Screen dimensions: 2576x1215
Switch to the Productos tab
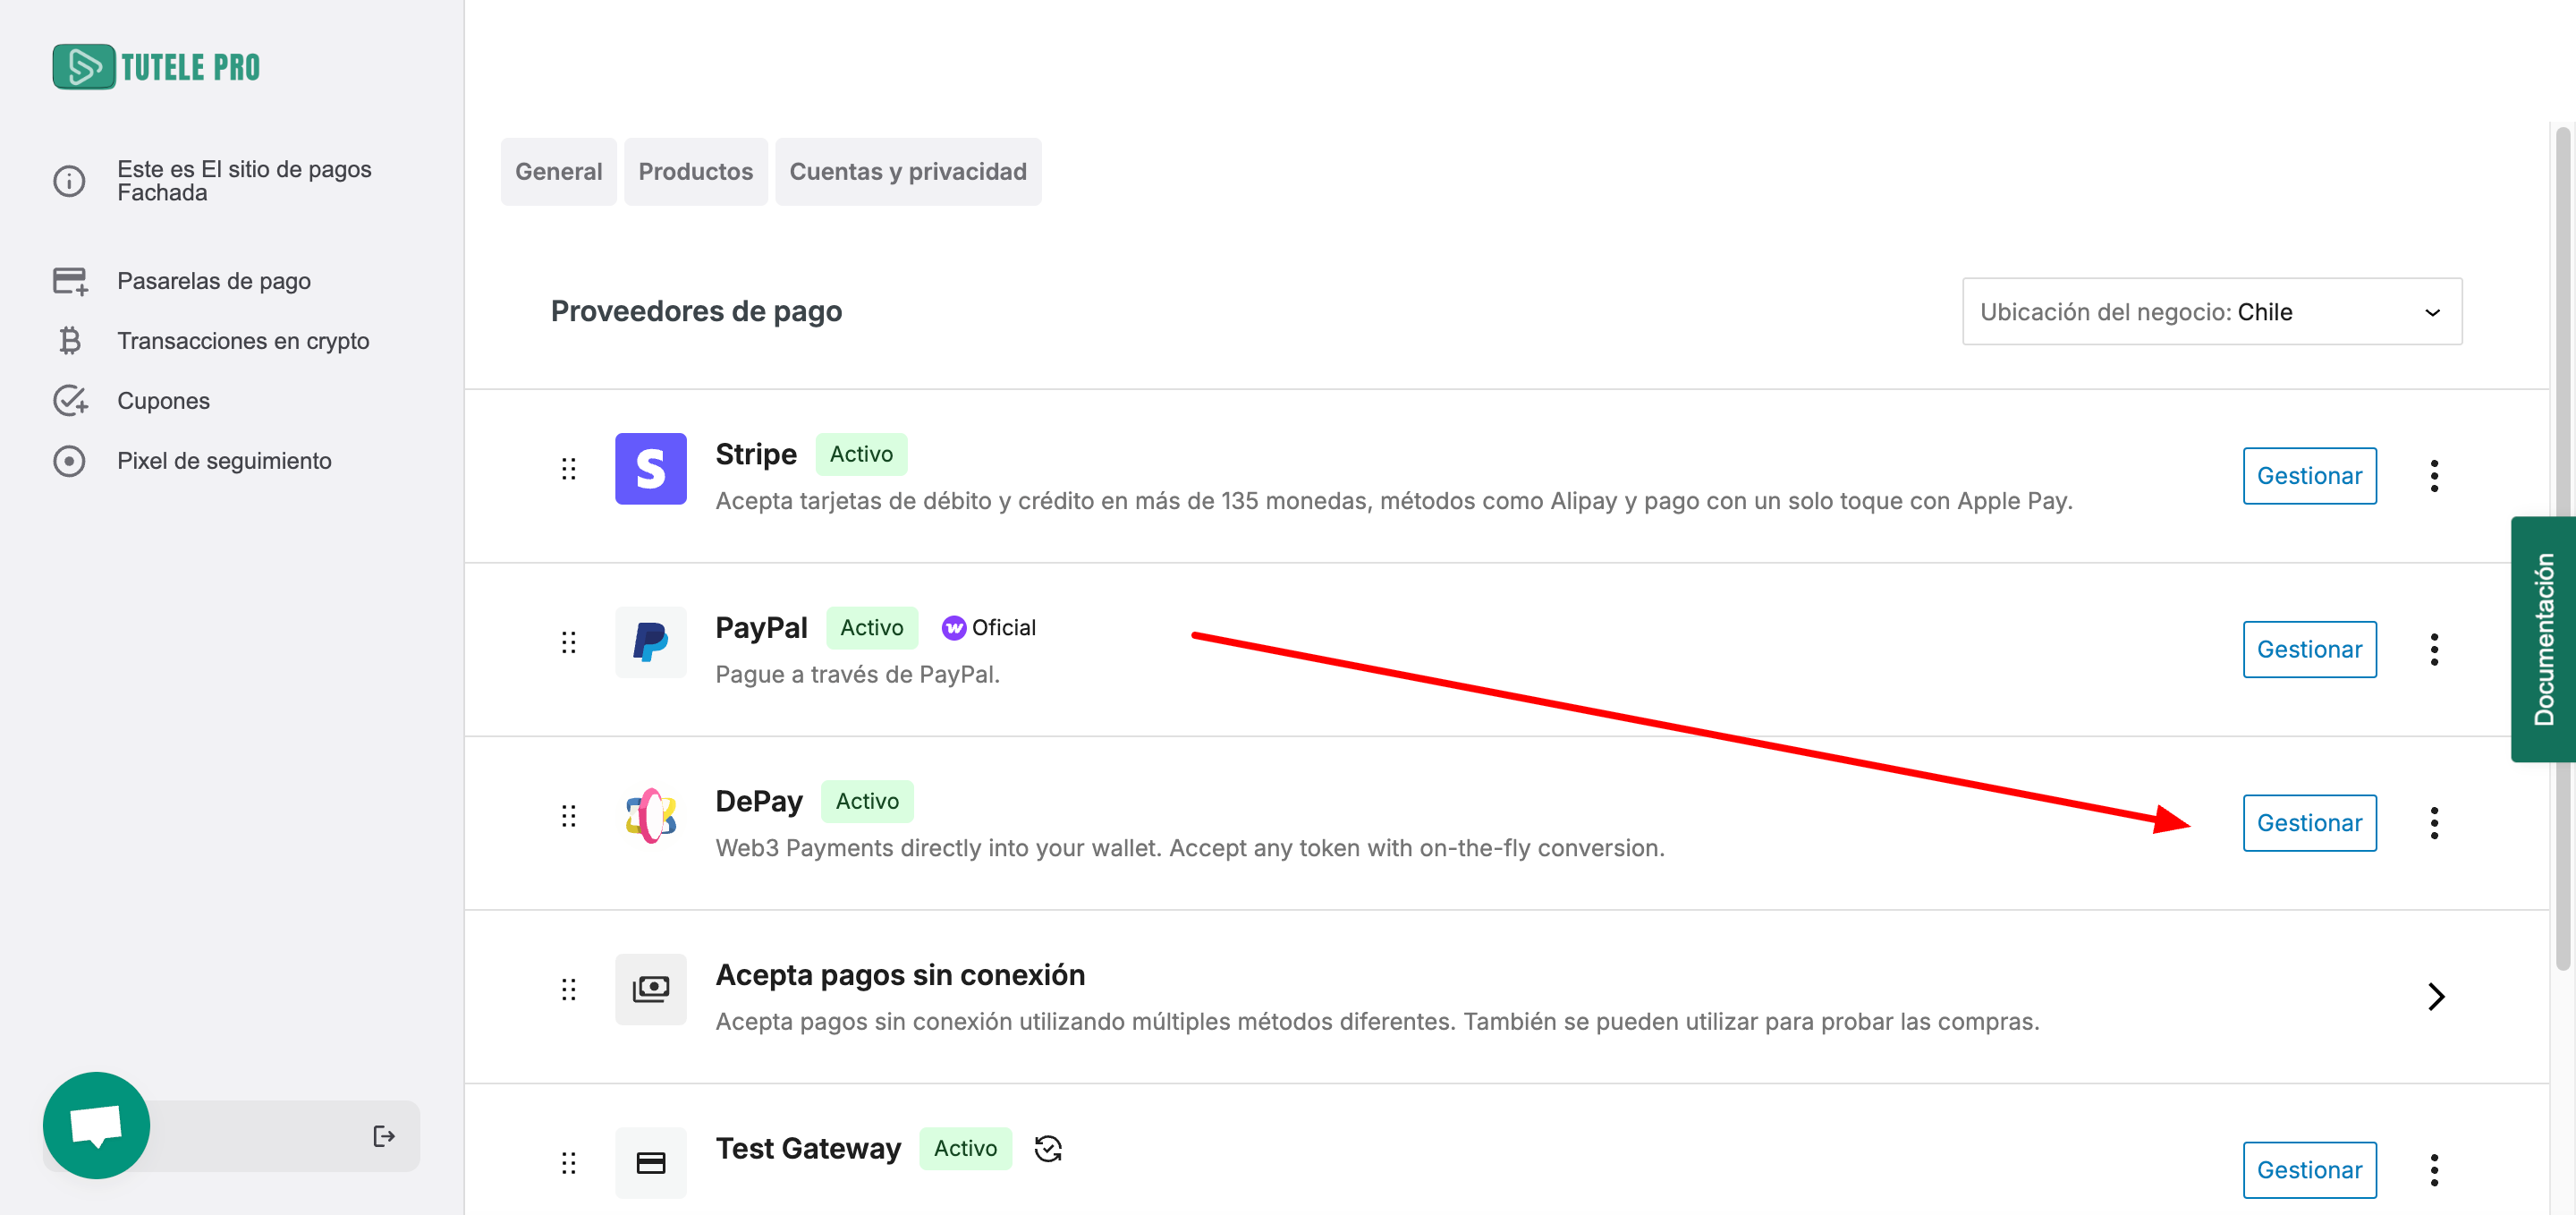(695, 172)
